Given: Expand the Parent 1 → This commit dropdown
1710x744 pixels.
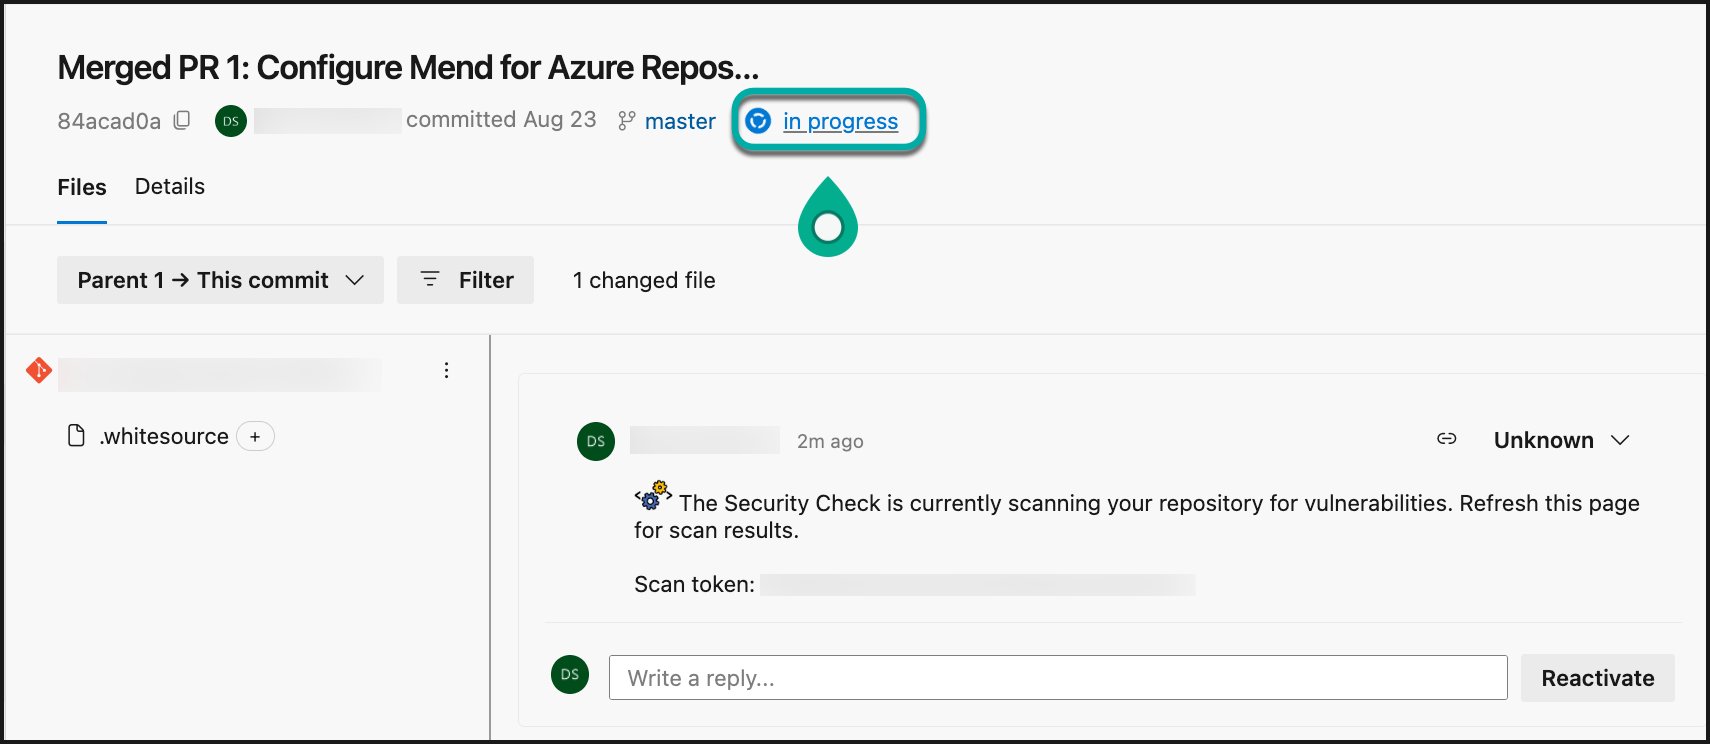Looking at the screenshot, I should click(x=220, y=280).
